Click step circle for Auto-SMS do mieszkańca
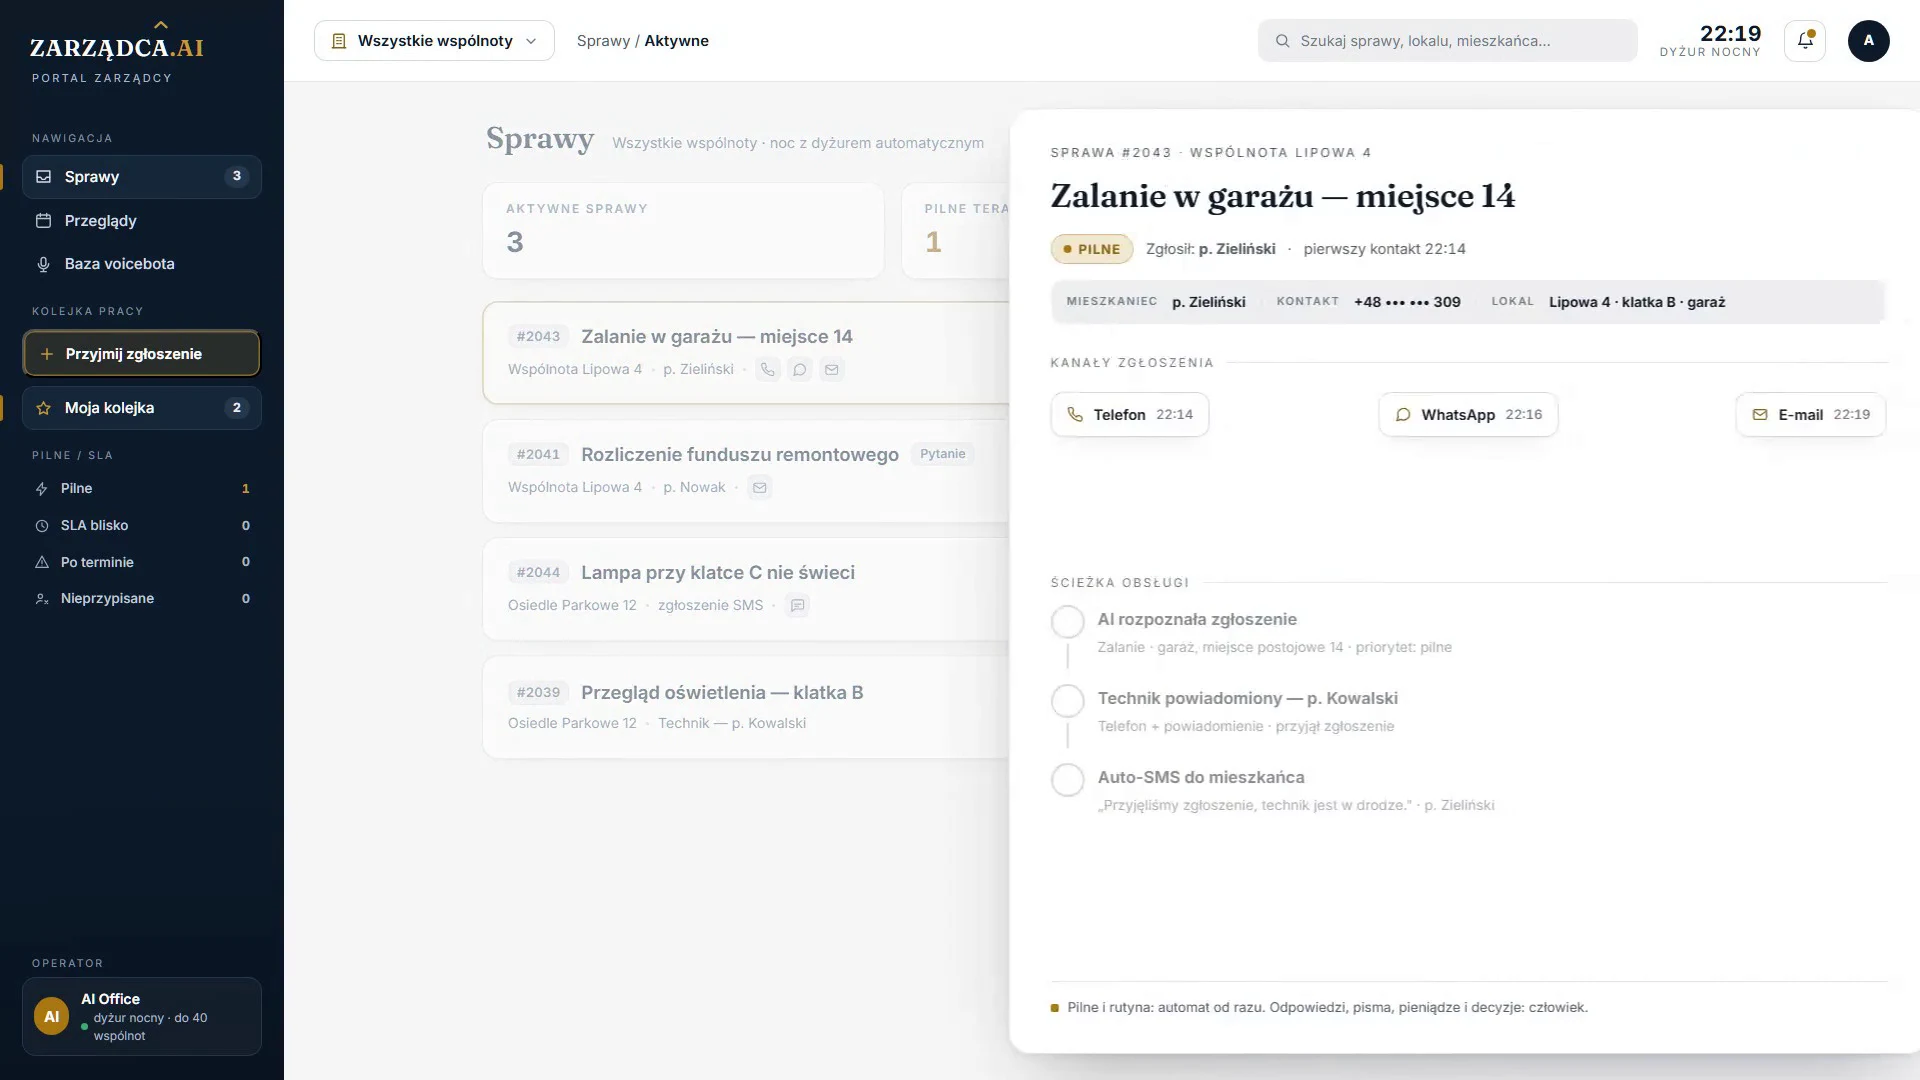 coord(1068,780)
